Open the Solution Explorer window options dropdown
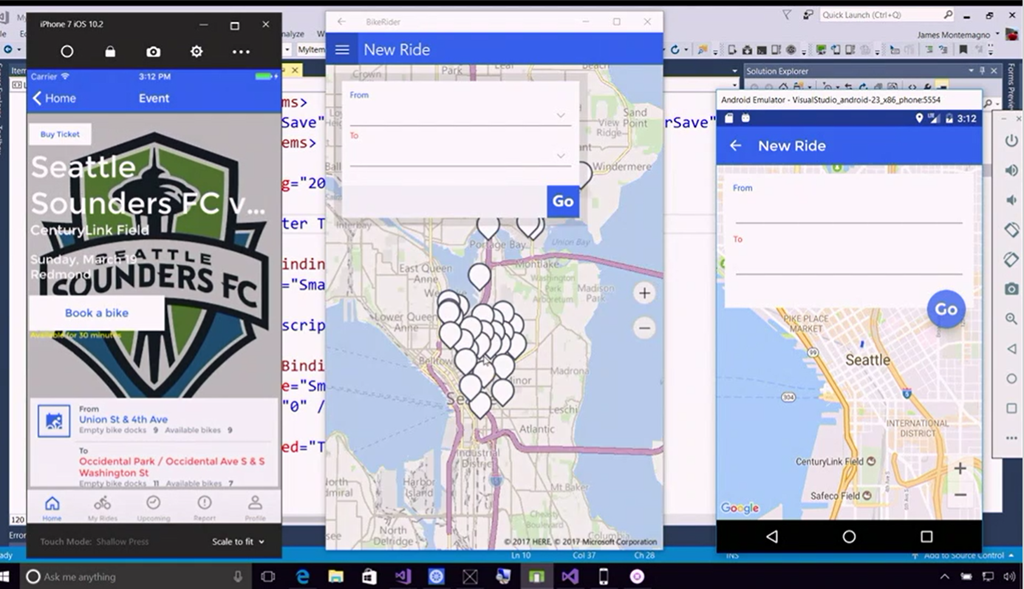1024x589 pixels. pos(971,71)
